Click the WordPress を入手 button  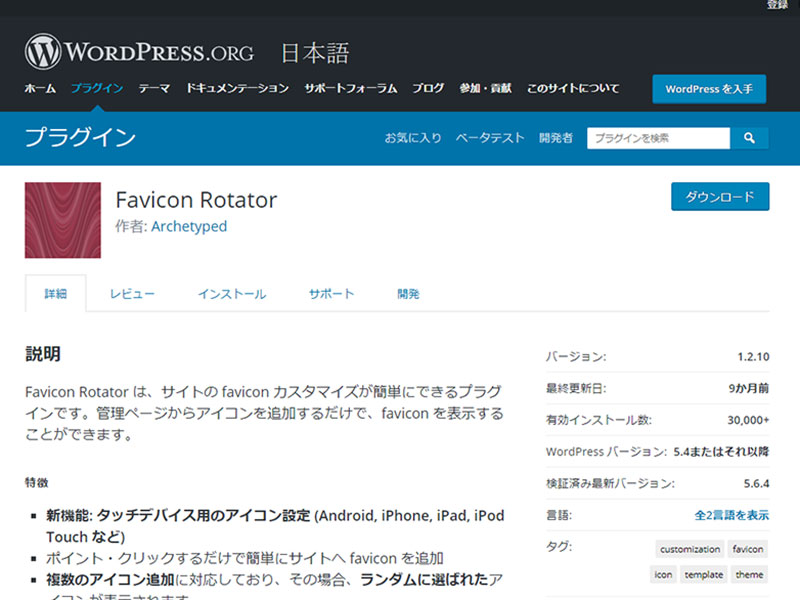[x=709, y=88]
